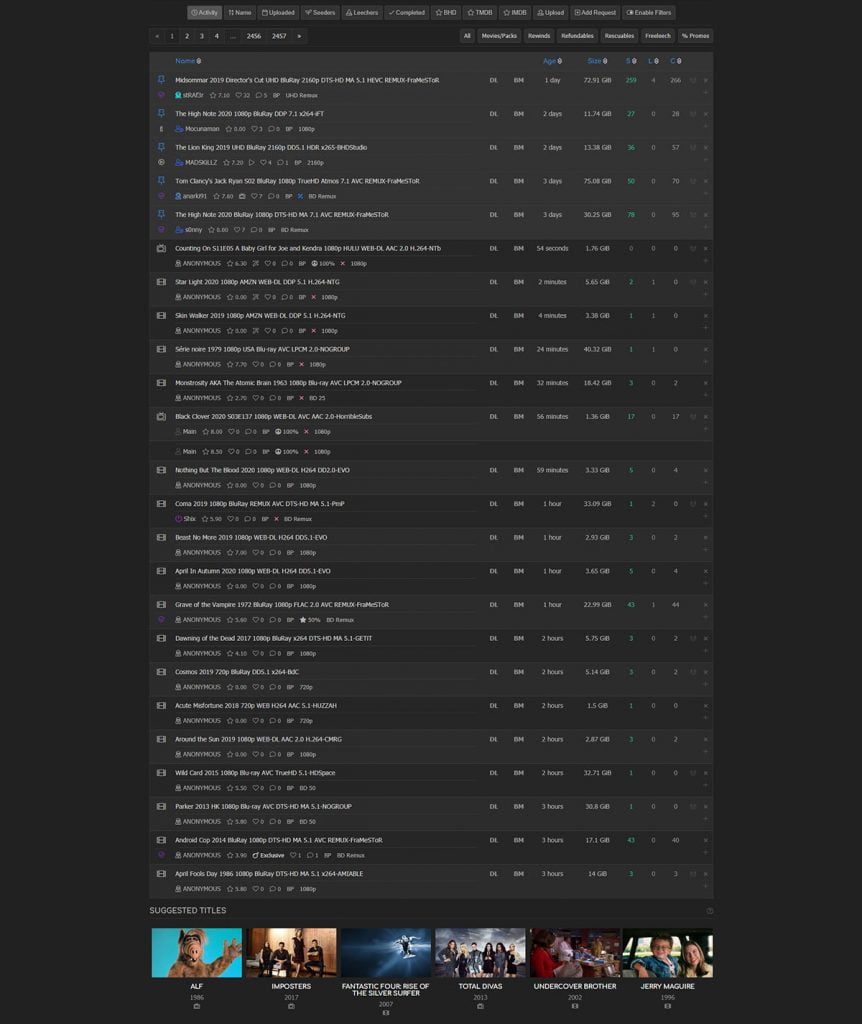Image resolution: width=862 pixels, height=1024 pixels.
Task: Select the Movies/Packs category tab
Action: coord(499,36)
